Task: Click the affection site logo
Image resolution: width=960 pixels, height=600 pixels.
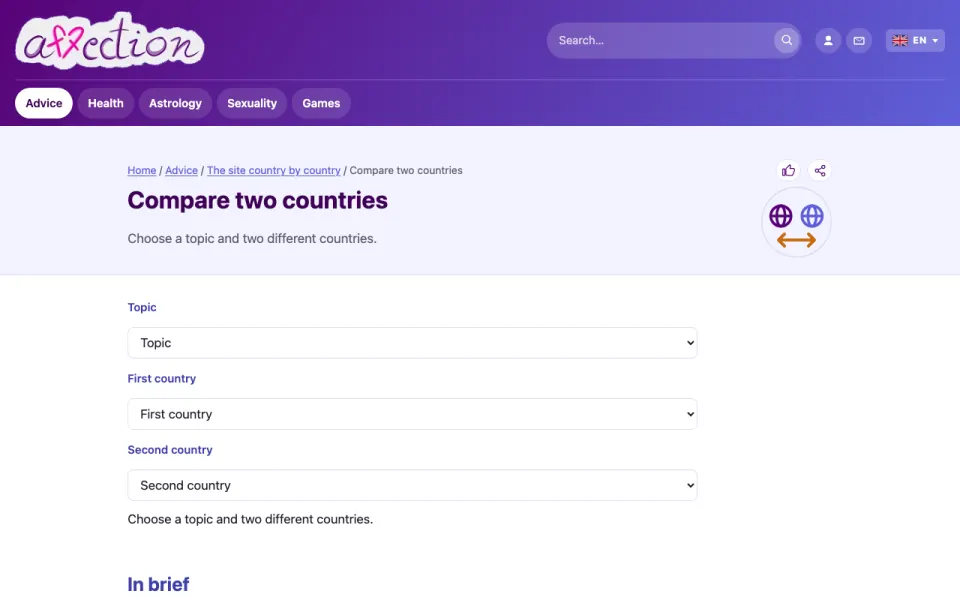Action: tap(110, 40)
